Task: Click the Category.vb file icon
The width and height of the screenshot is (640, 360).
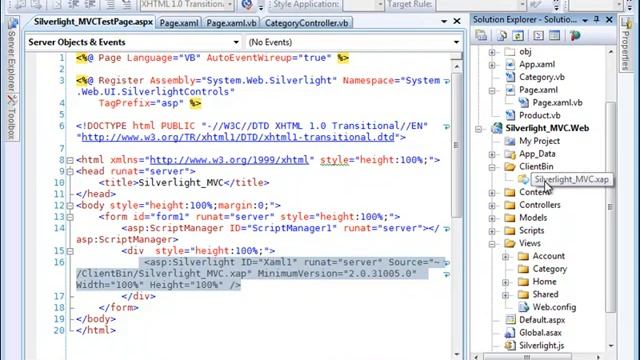Action: click(510, 77)
